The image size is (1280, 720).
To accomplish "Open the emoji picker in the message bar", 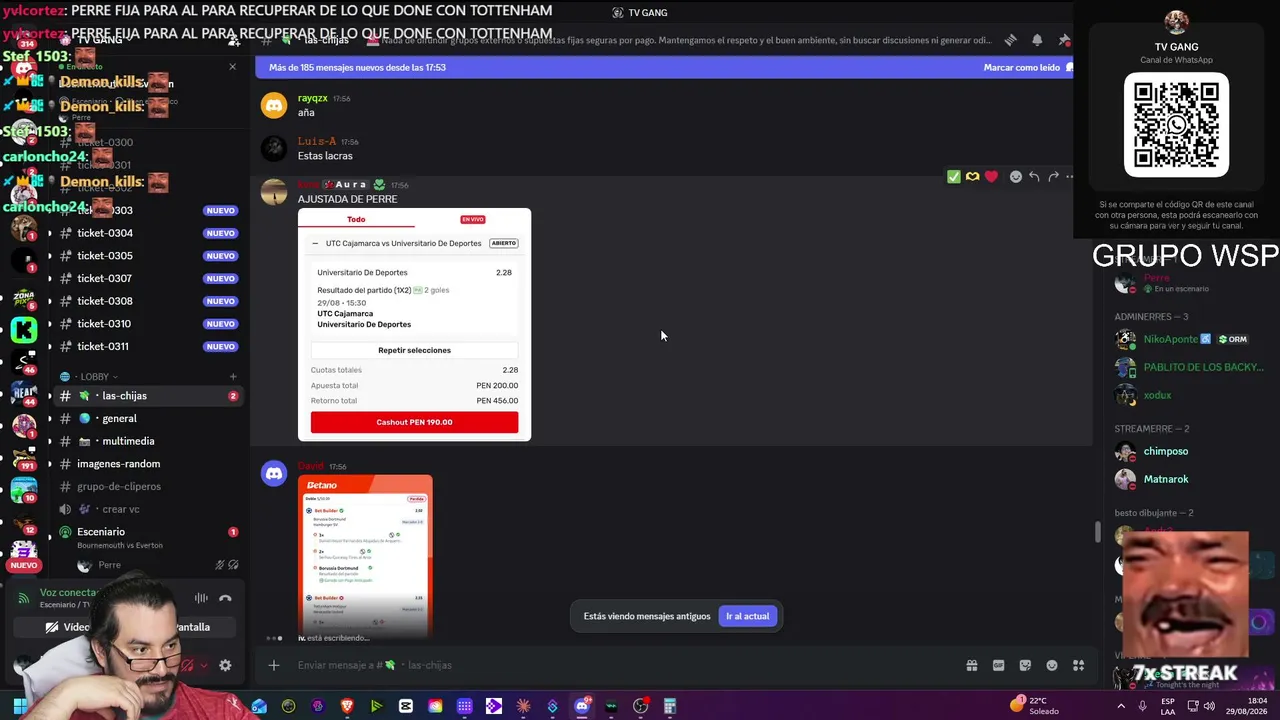I will 1052,665.
